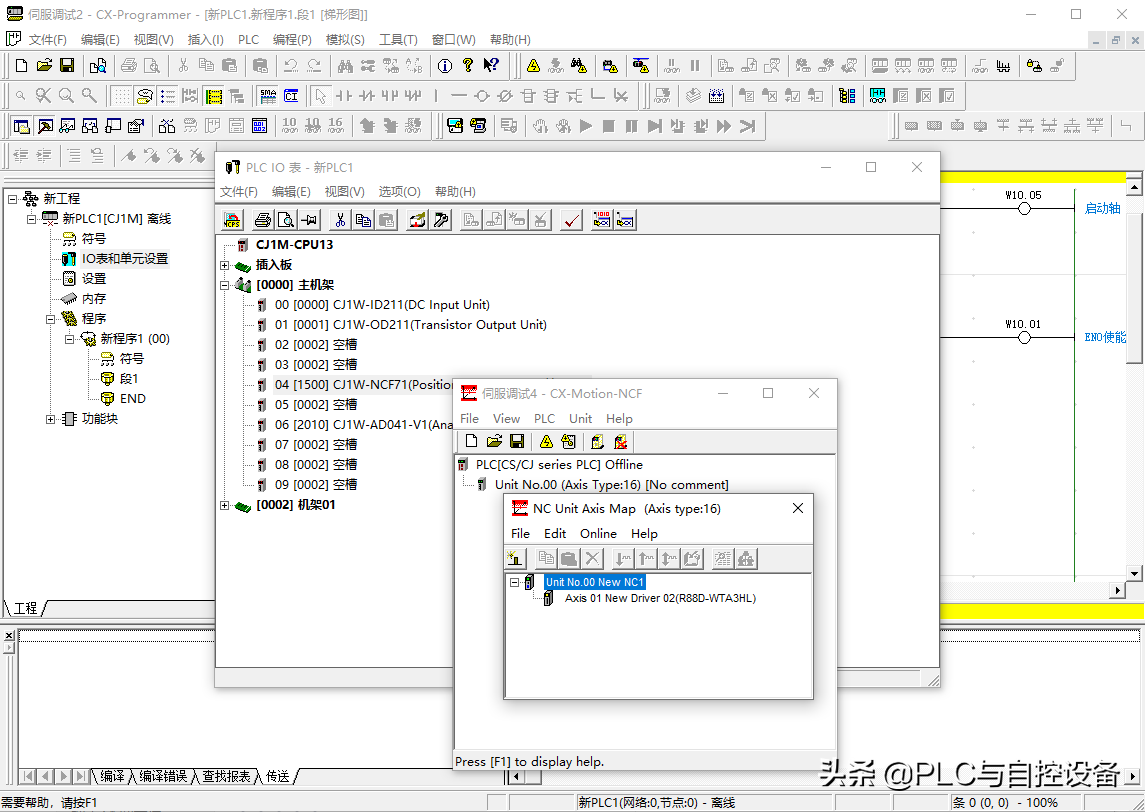Click the scissors cut icon in PLC IO toolbar
Screen dimensions: 1145x812
(340, 220)
